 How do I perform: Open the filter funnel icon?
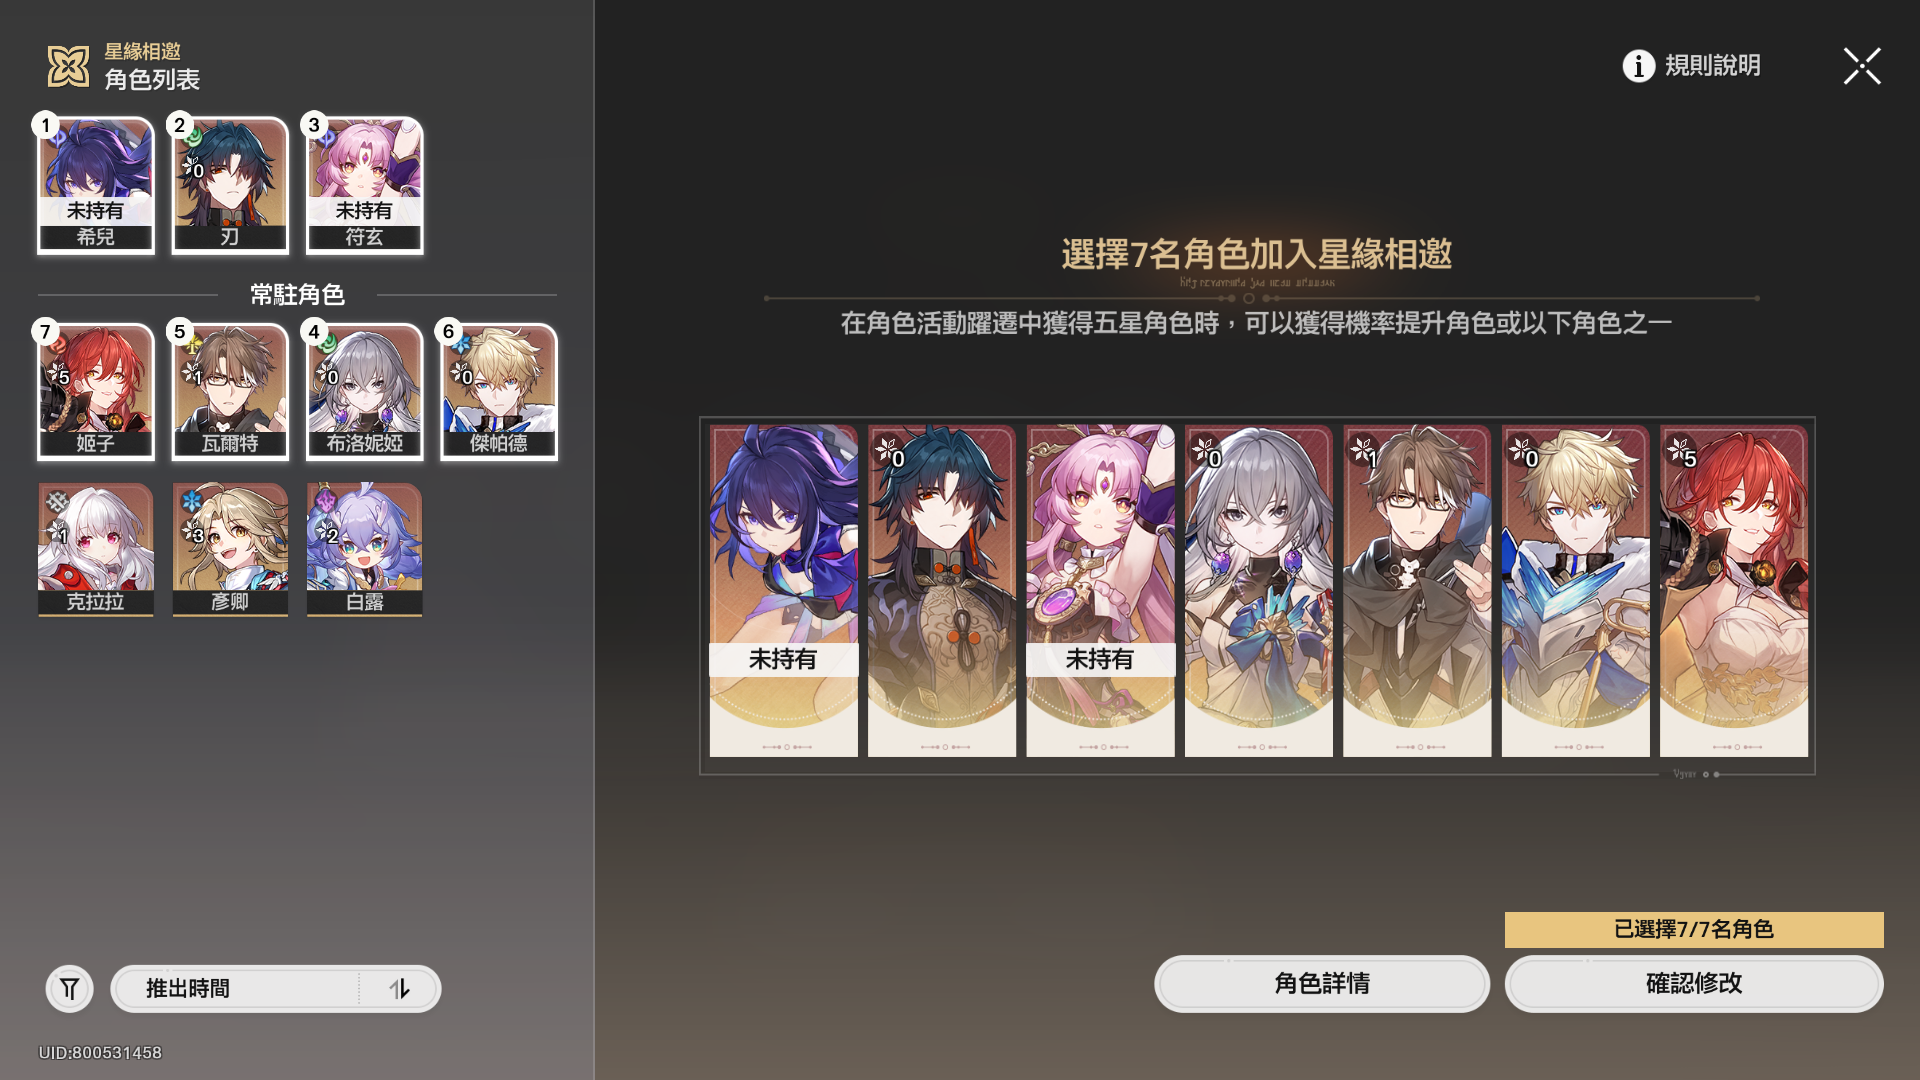pos(69,989)
